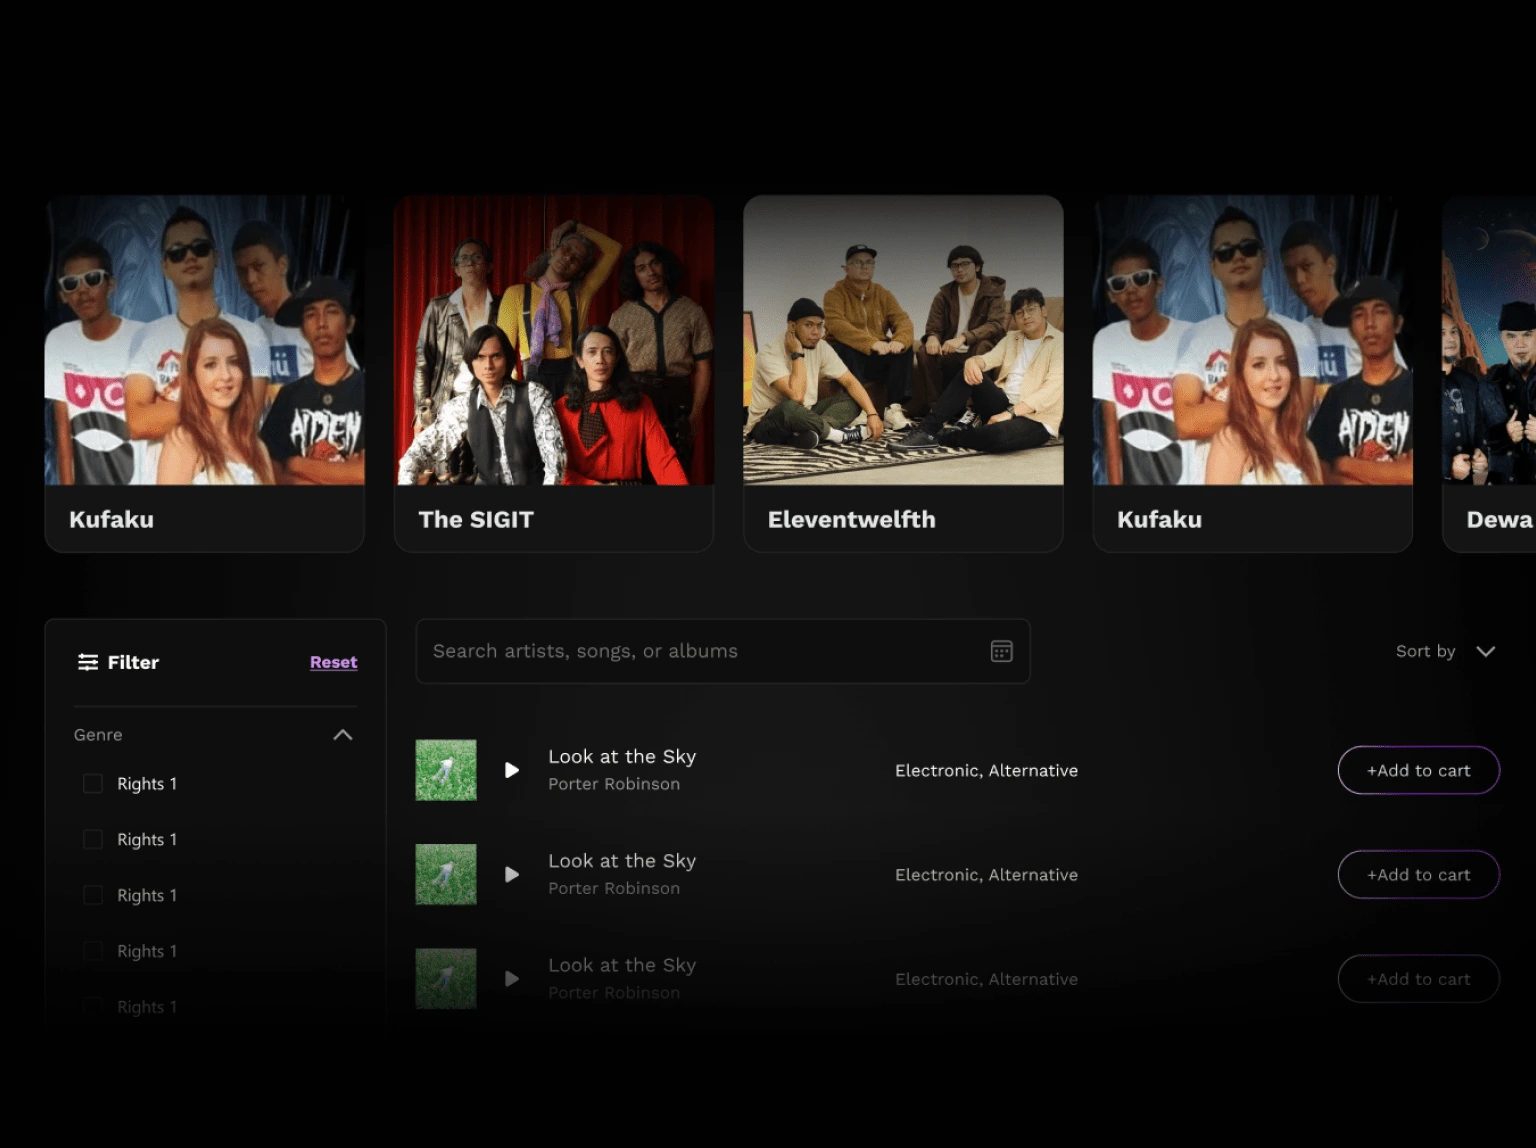
Task: Open first track's green album cover
Action: (x=446, y=770)
